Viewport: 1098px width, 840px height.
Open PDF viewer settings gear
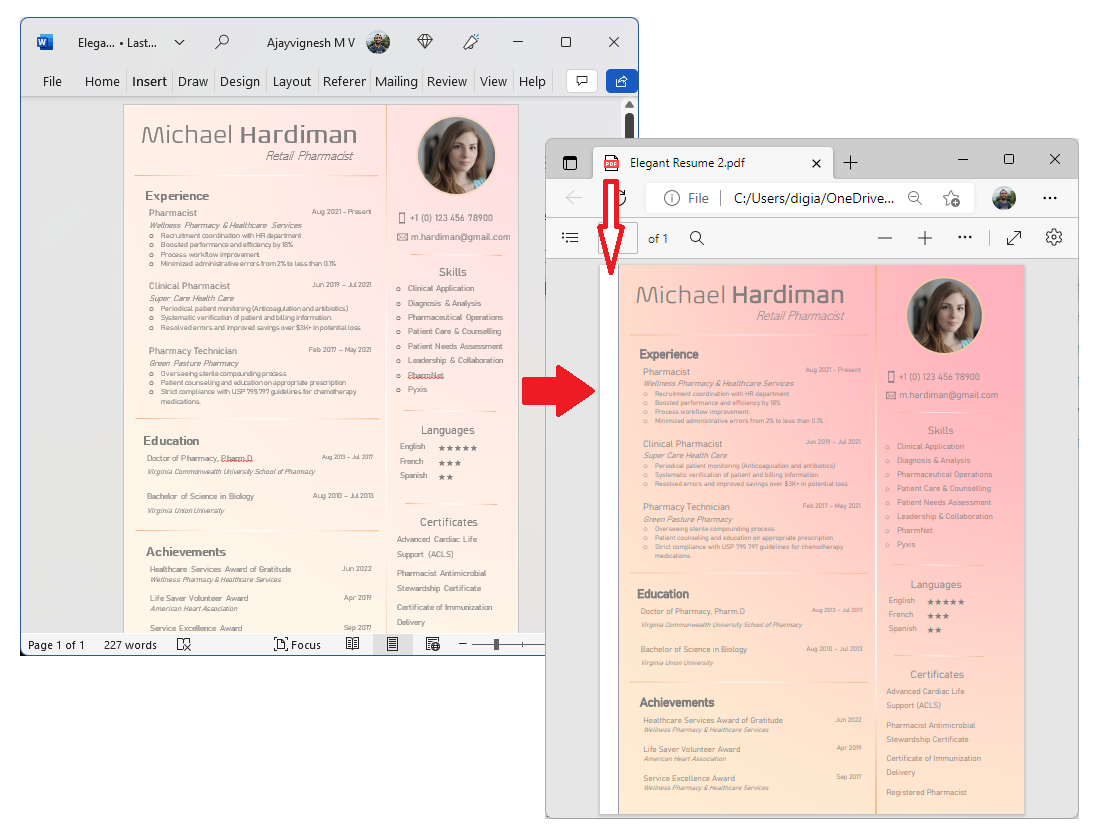(x=1053, y=238)
